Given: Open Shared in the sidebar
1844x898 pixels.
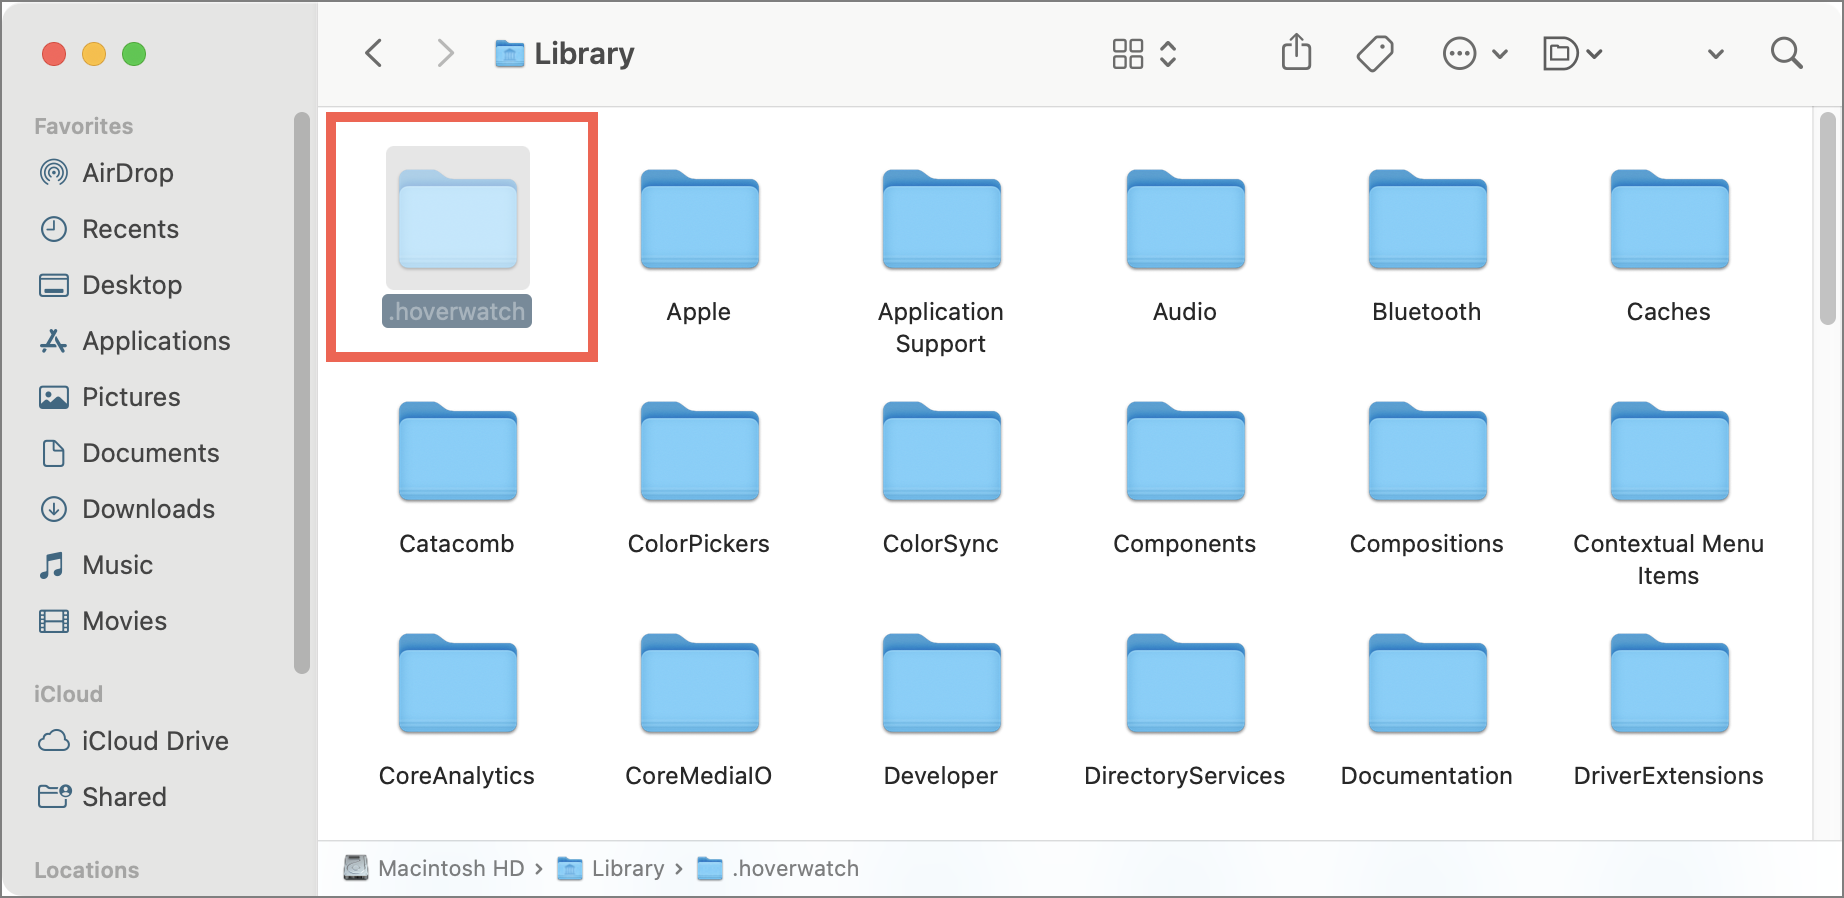Looking at the screenshot, I should pyautogui.click(x=102, y=797).
